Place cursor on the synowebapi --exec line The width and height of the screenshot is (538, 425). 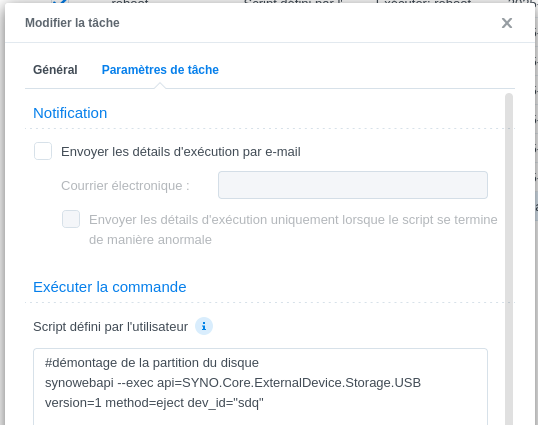pyautogui.click(x=233, y=383)
